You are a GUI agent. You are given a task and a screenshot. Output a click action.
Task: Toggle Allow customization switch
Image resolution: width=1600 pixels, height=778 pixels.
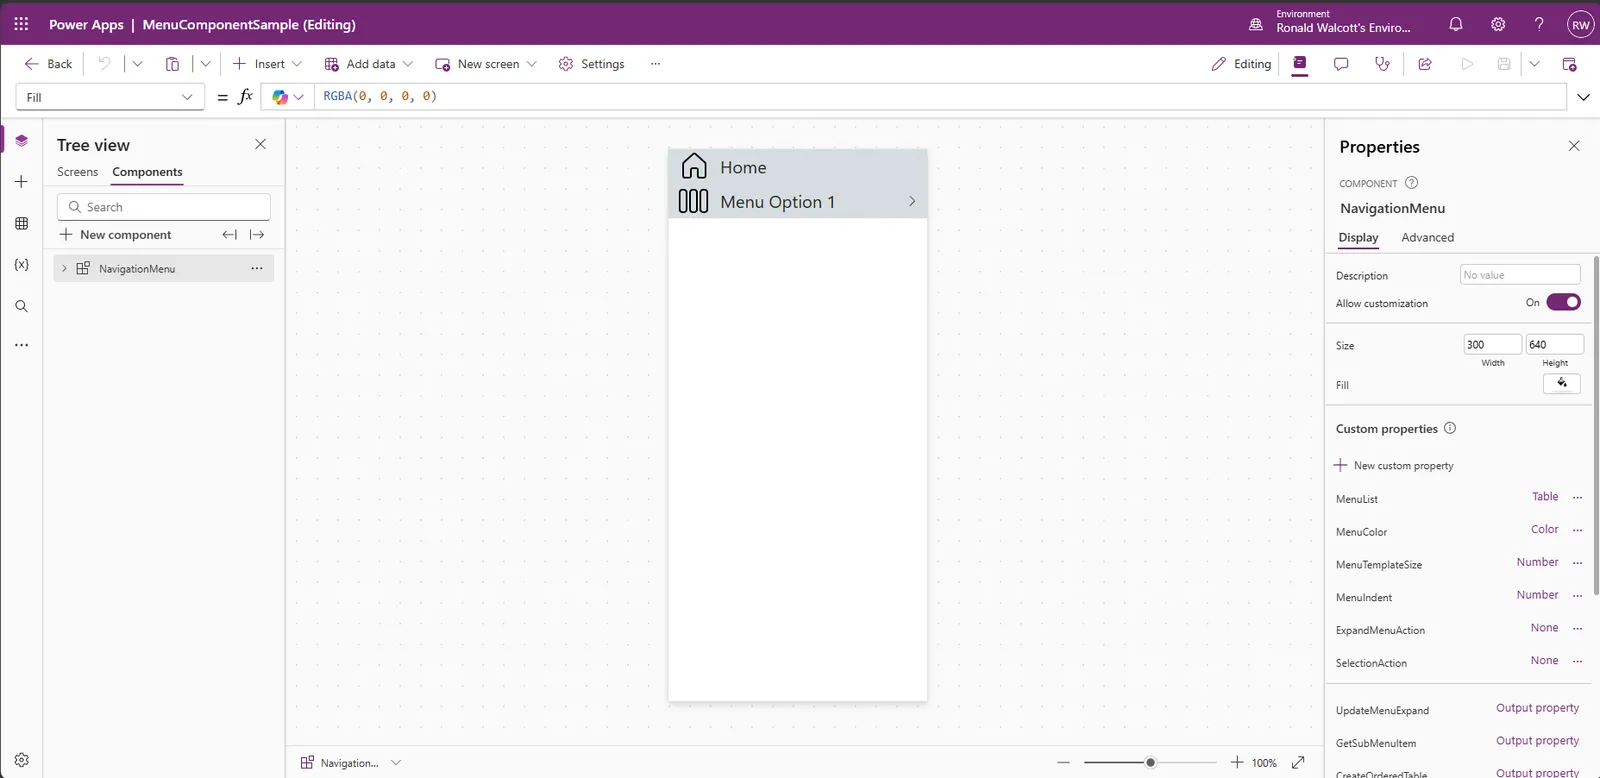[x=1563, y=302]
